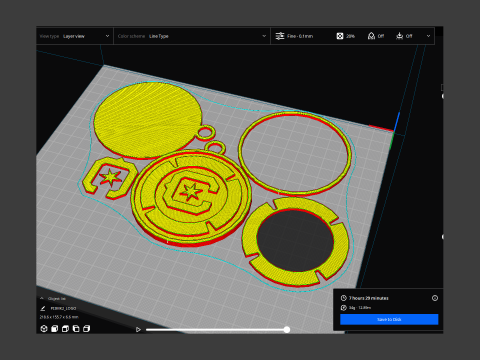Click the build plate adhesion icon
The image size is (480, 360).
pyautogui.click(x=399, y=36)
